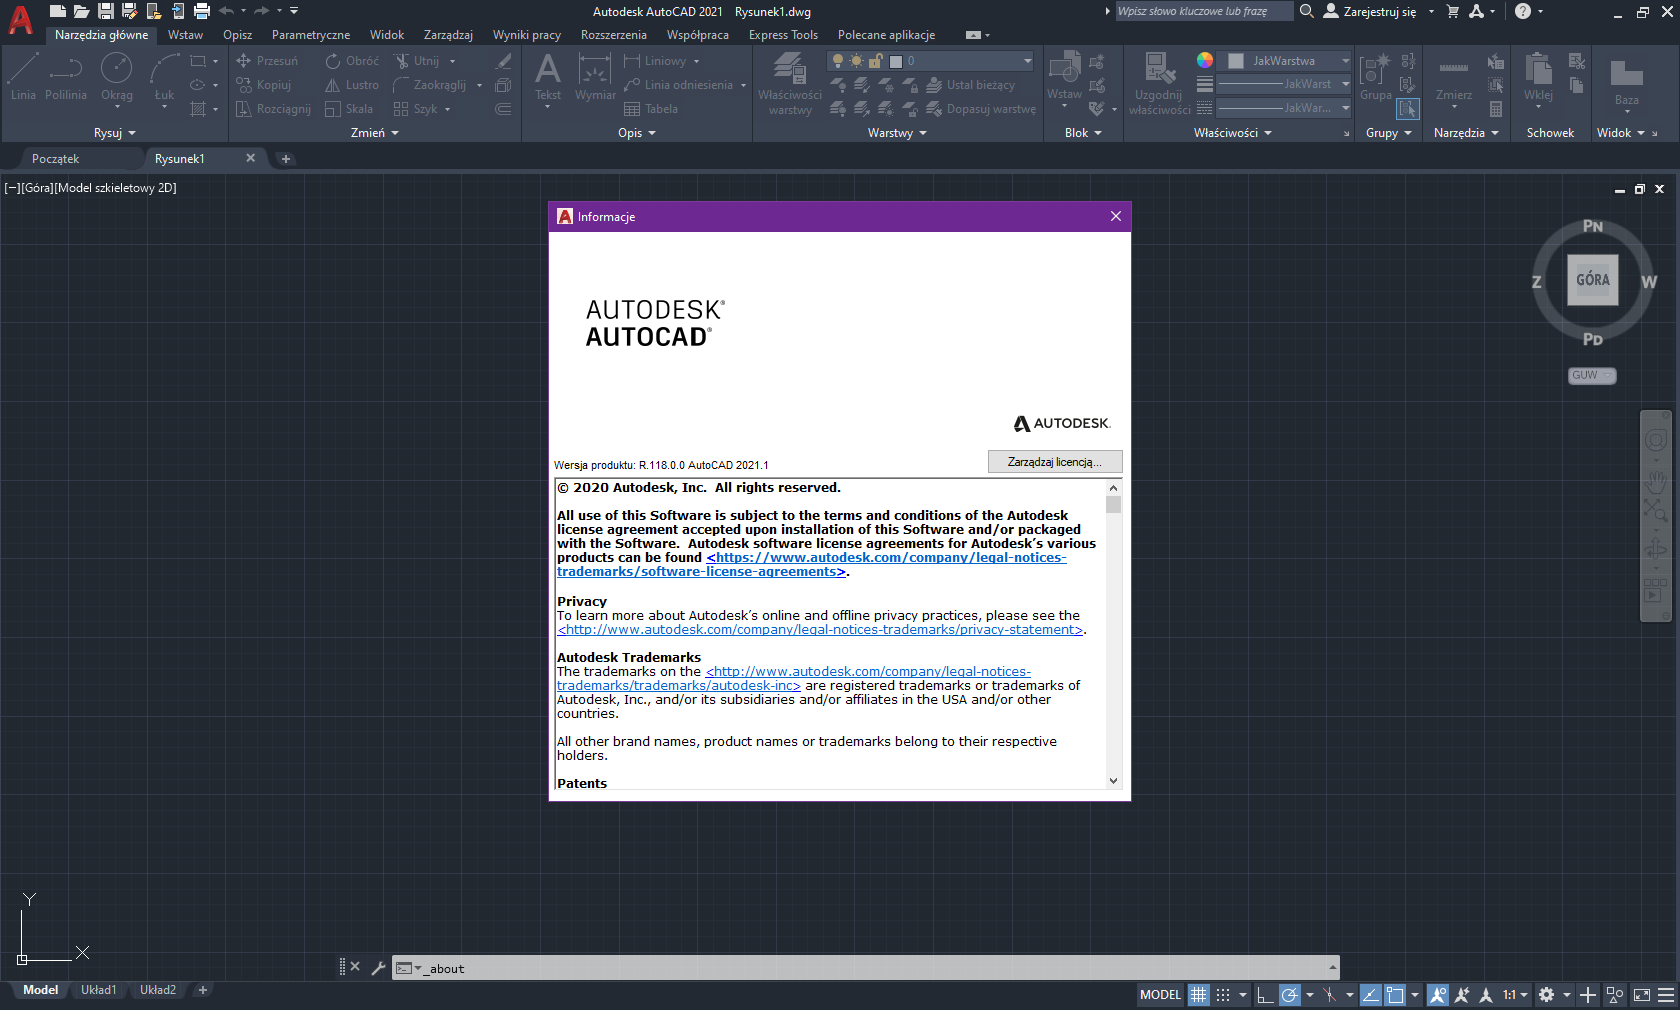Click the Zarządzaj licencją button
This screenshot has height=1010, width=1680.
(1055, 461)
